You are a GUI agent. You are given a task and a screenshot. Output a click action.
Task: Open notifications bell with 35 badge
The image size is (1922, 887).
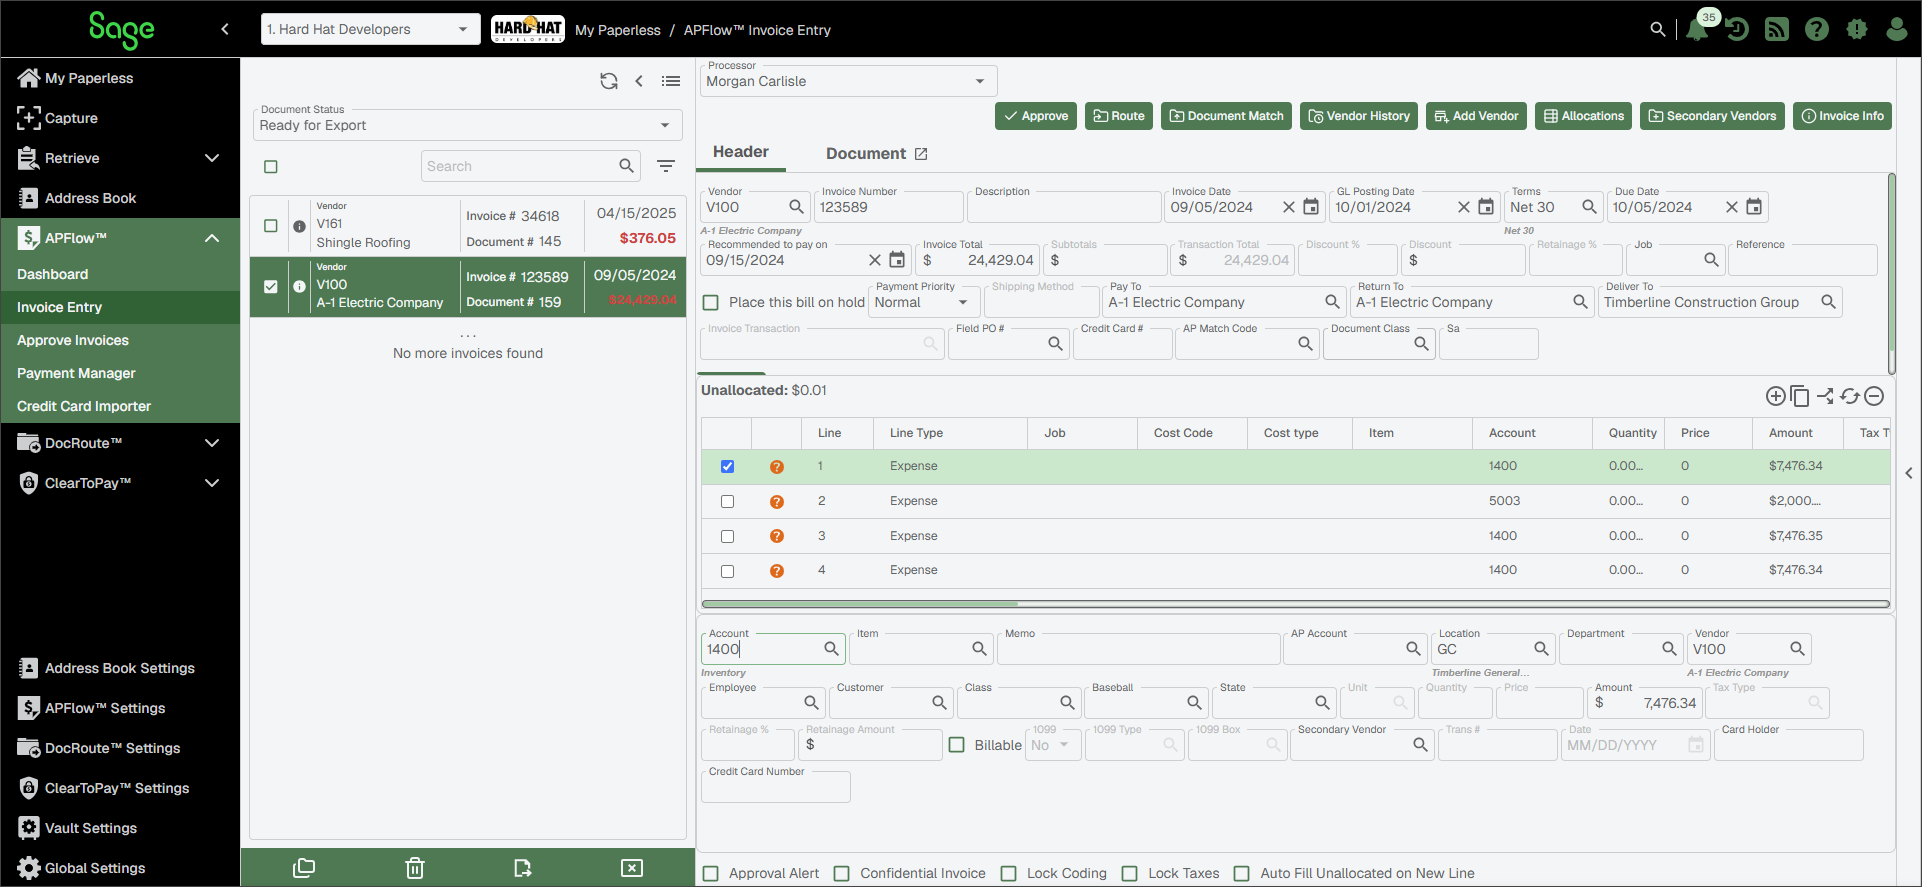click(x=1697, y=29)
